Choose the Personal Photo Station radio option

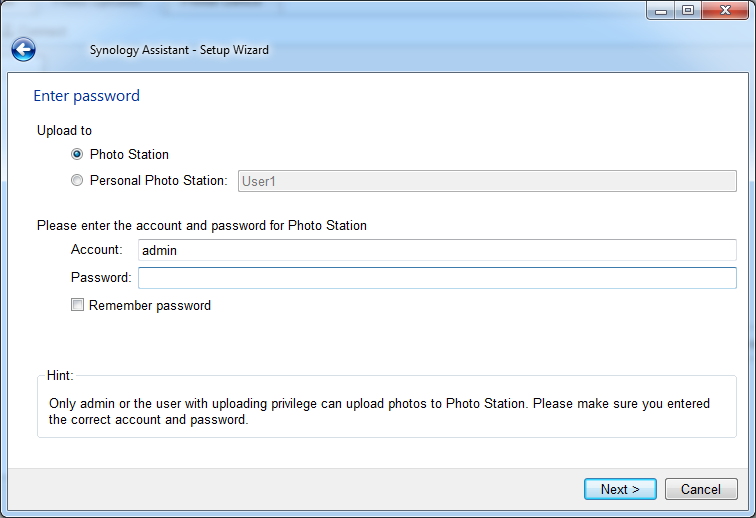point(77,180)
